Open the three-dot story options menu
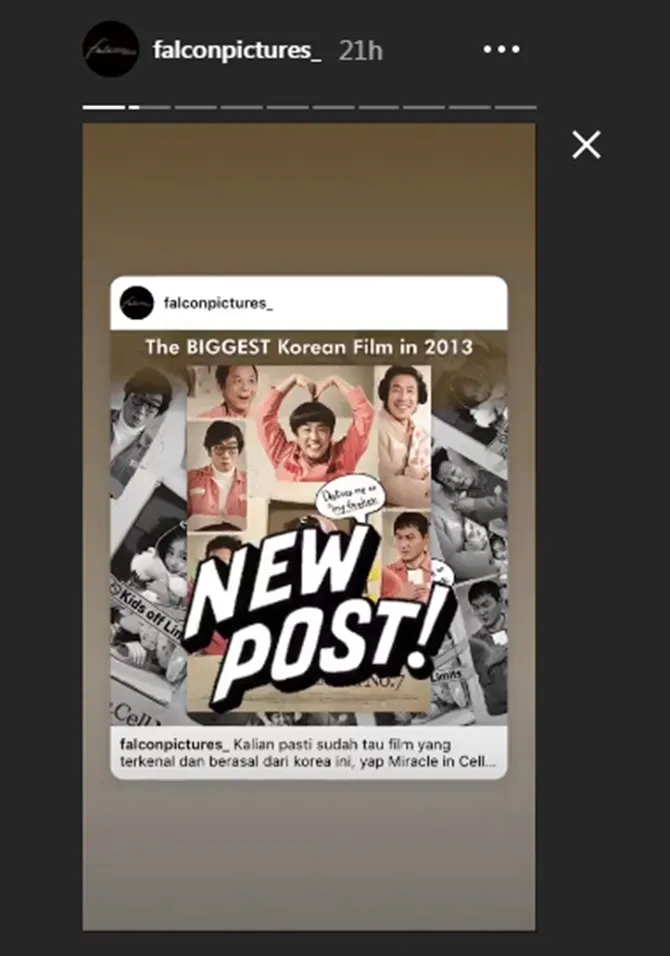This screenshot has height=956, width=670. (501, 49)
